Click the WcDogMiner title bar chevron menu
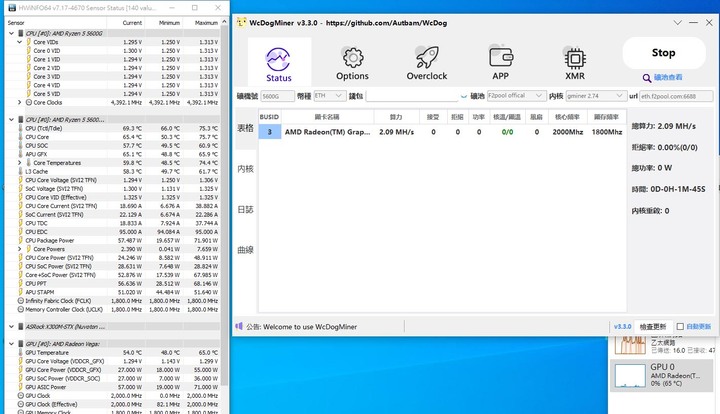720x414 pixels. [677, 22]
